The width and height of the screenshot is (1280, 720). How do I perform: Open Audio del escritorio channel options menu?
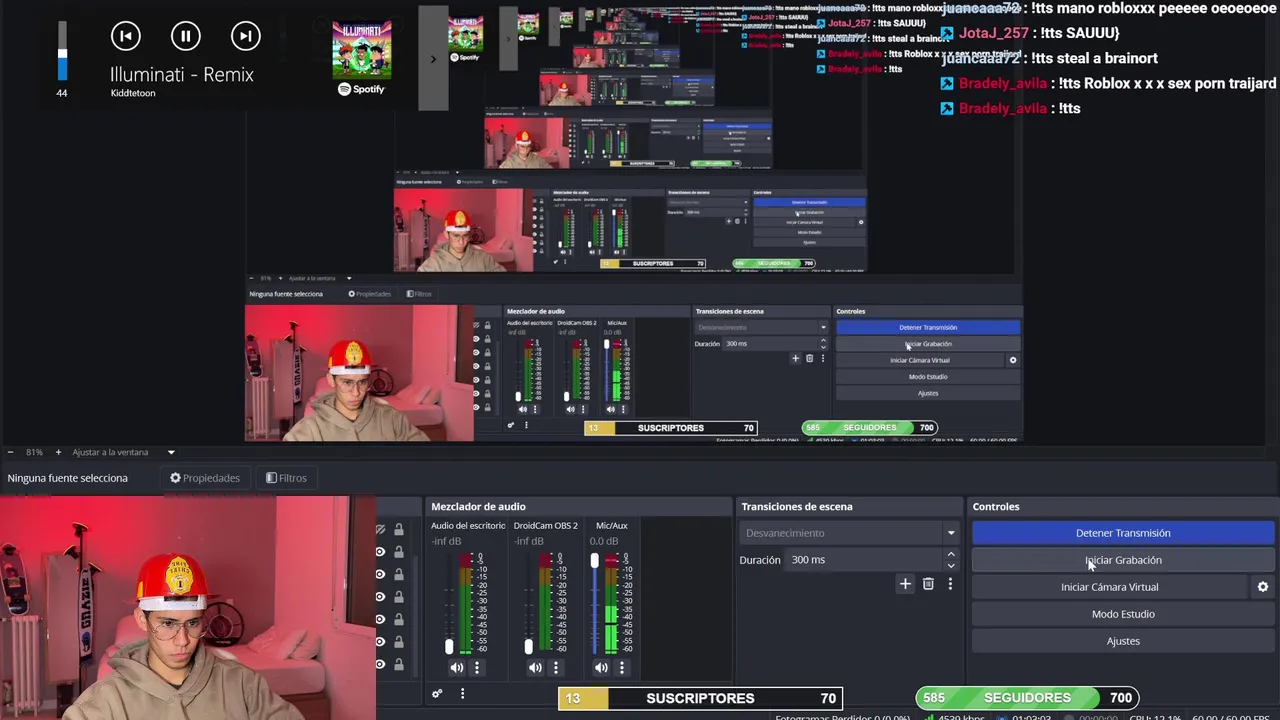click(x=477, y=667)
